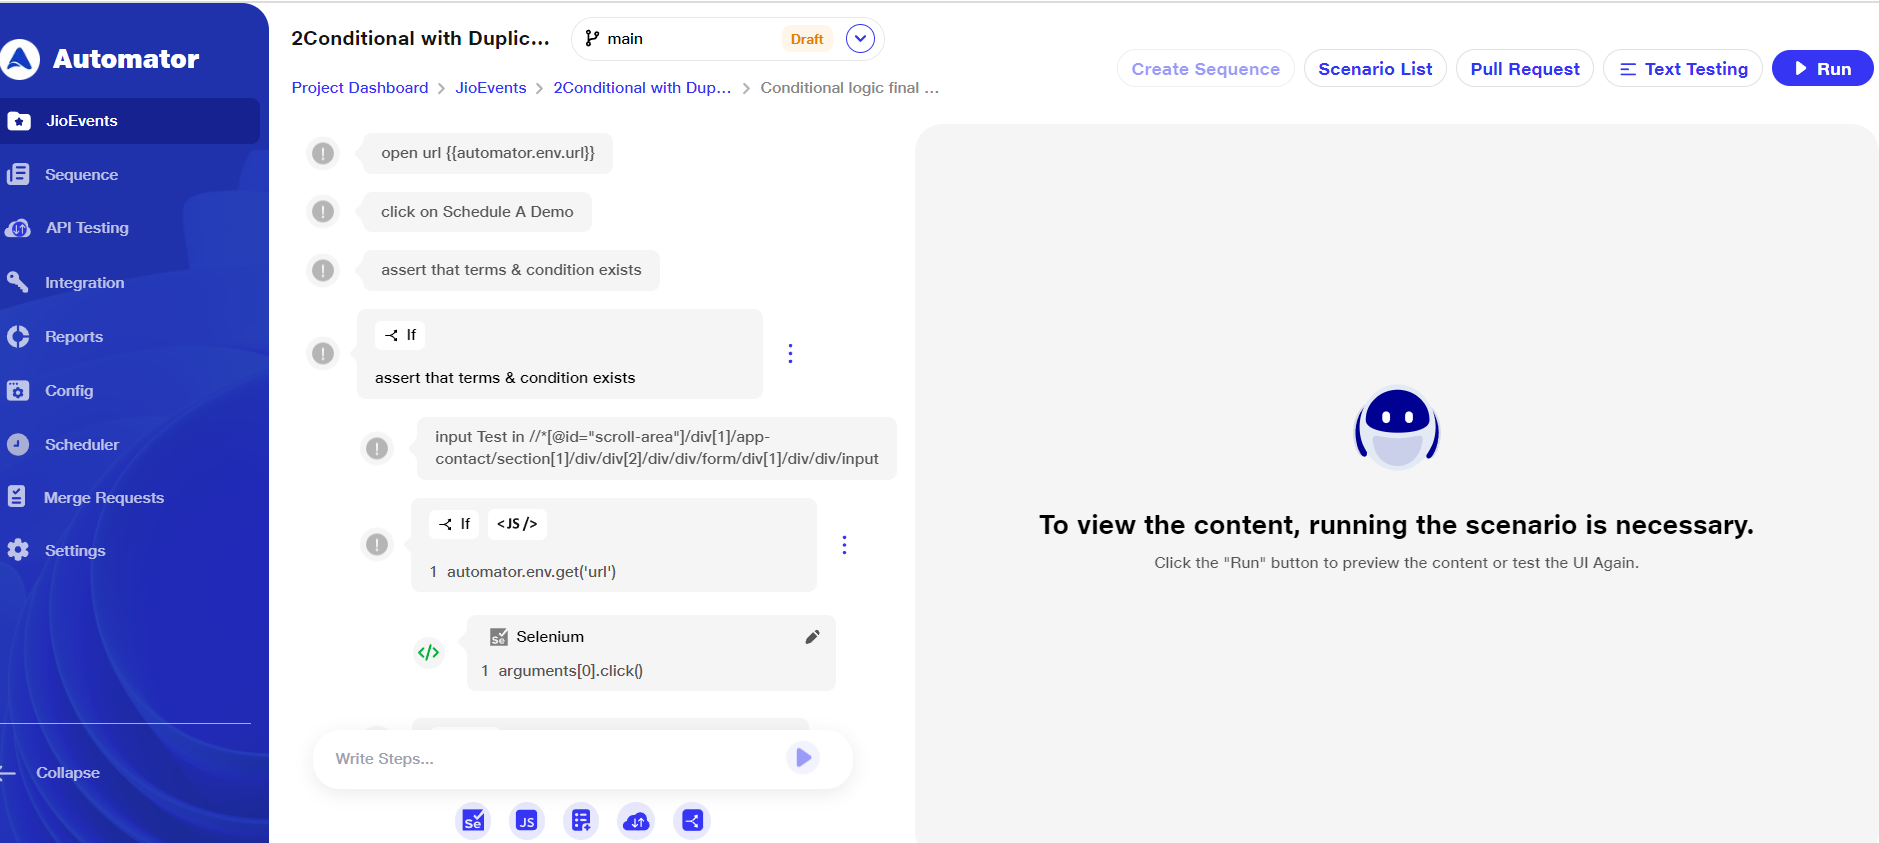
Task: Click the Sequence sidebar icon
Action: [18, 174]
